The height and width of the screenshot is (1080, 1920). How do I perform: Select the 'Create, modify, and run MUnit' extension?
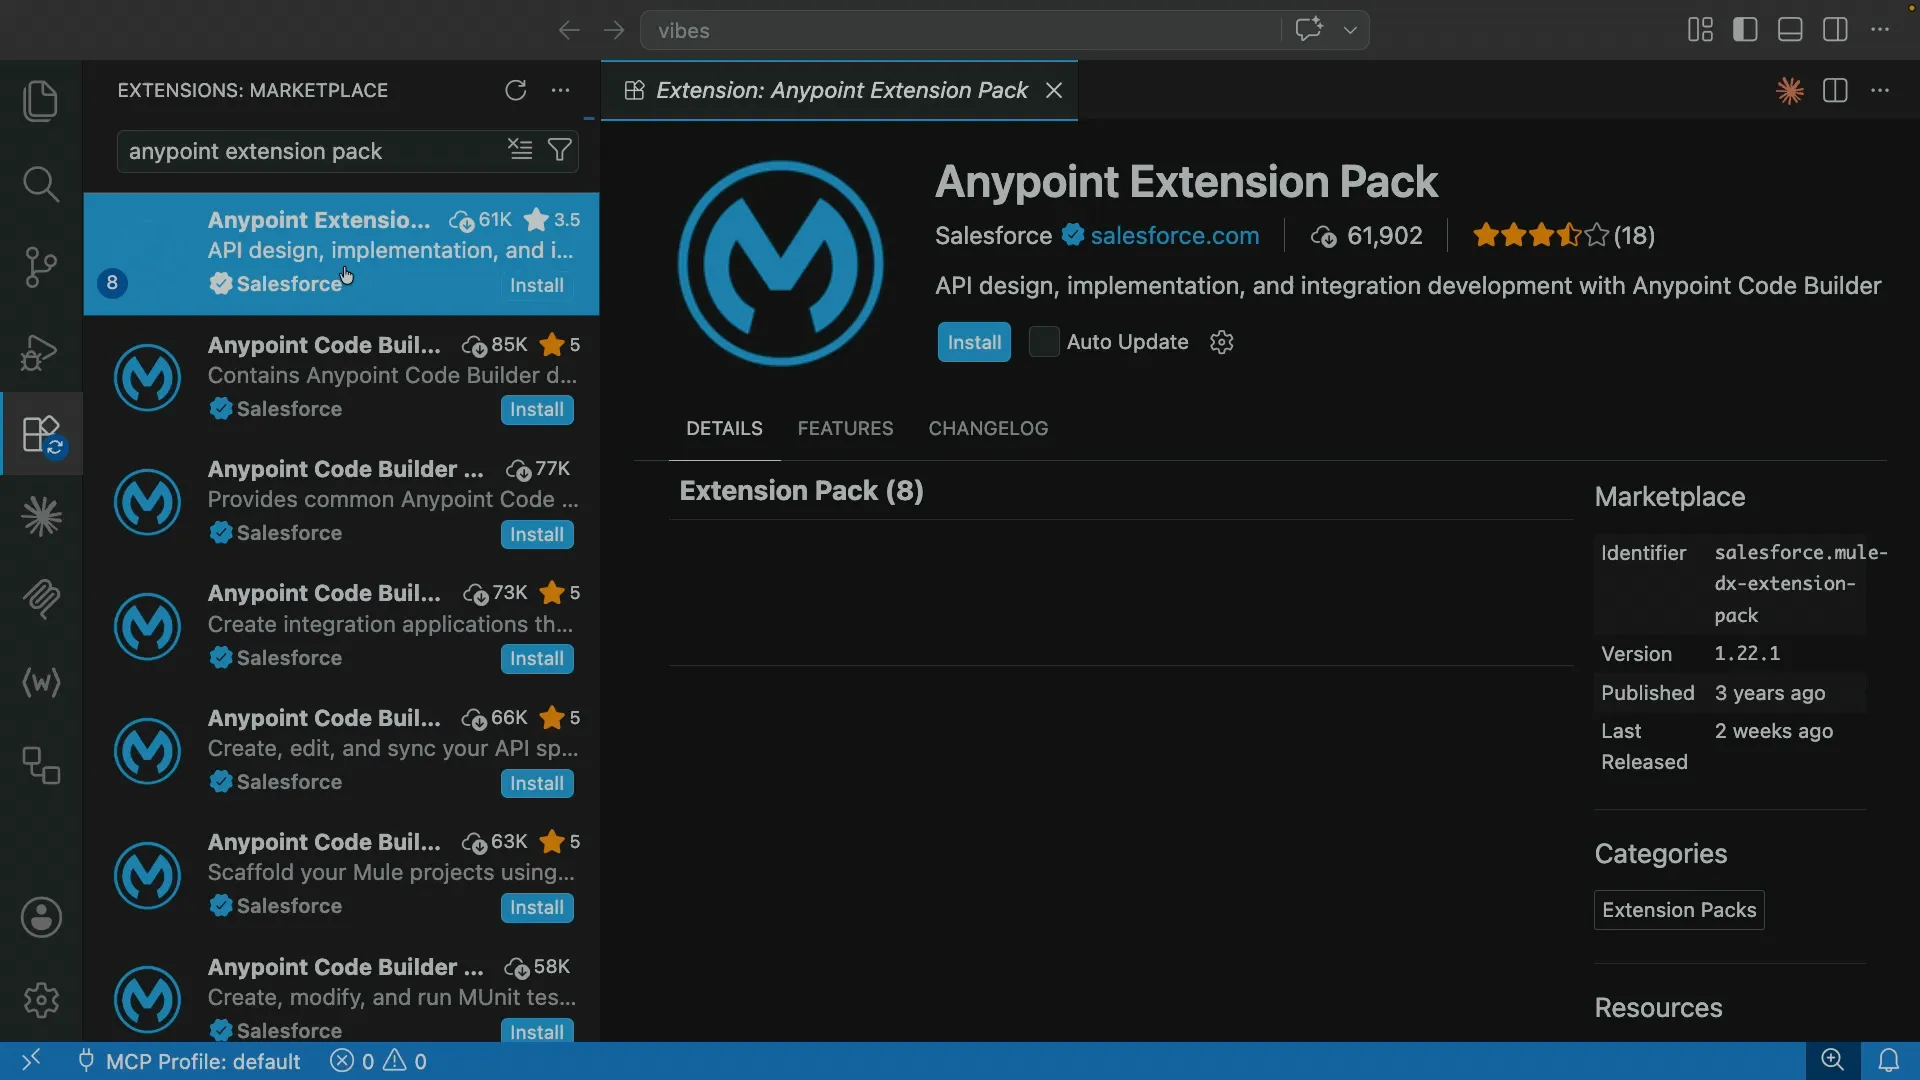(x=341, y=998)
